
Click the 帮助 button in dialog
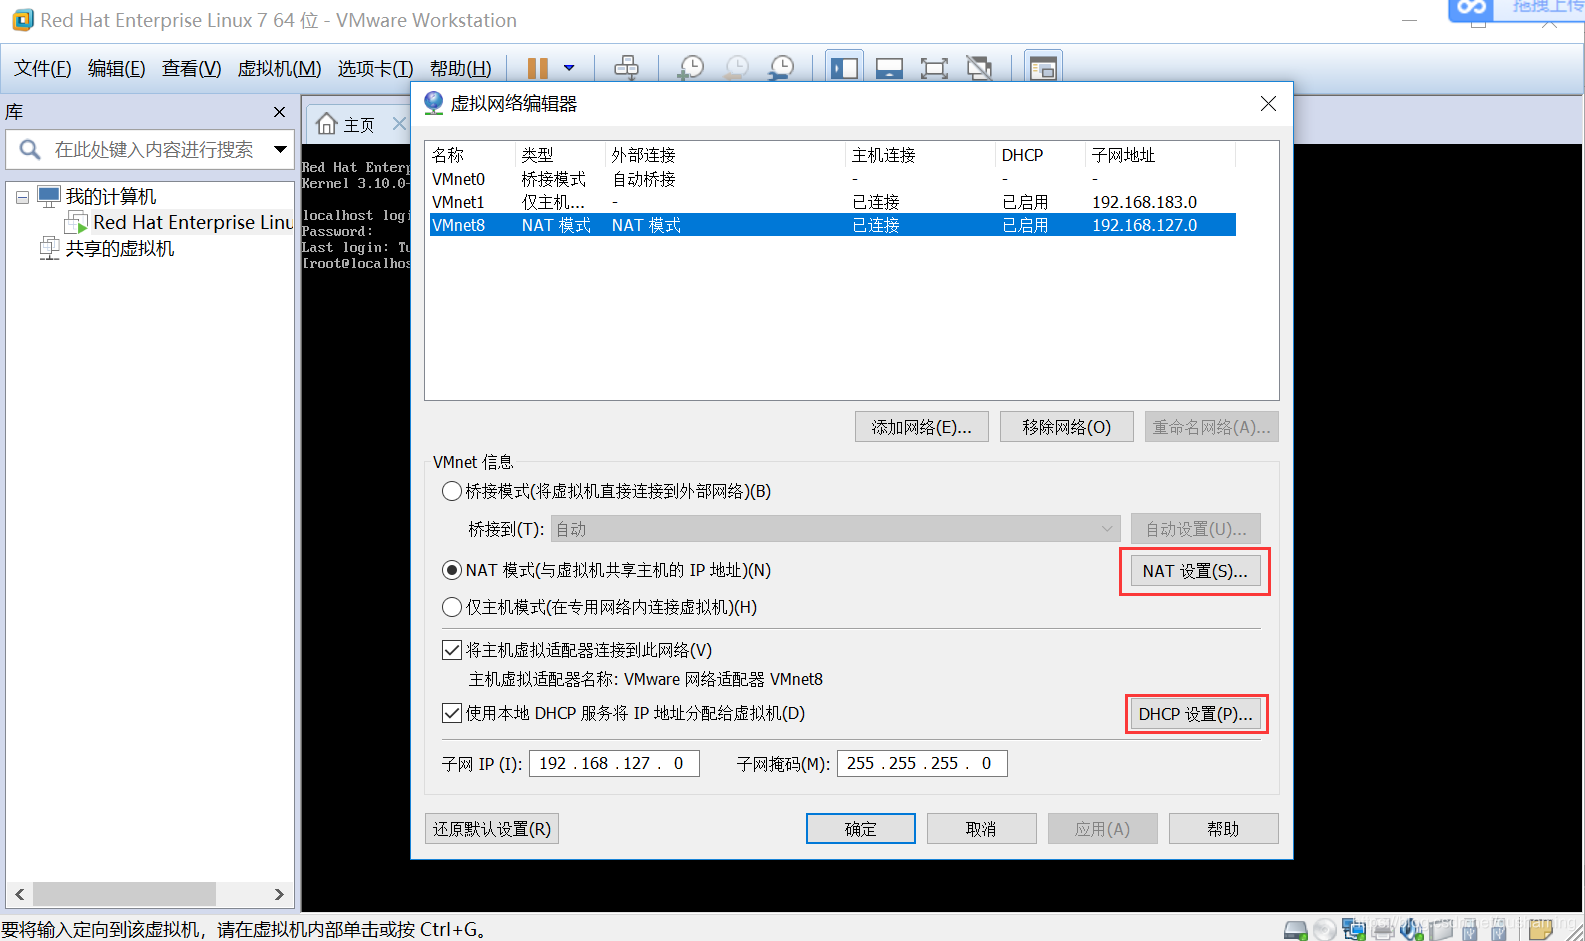(1223, 829)
